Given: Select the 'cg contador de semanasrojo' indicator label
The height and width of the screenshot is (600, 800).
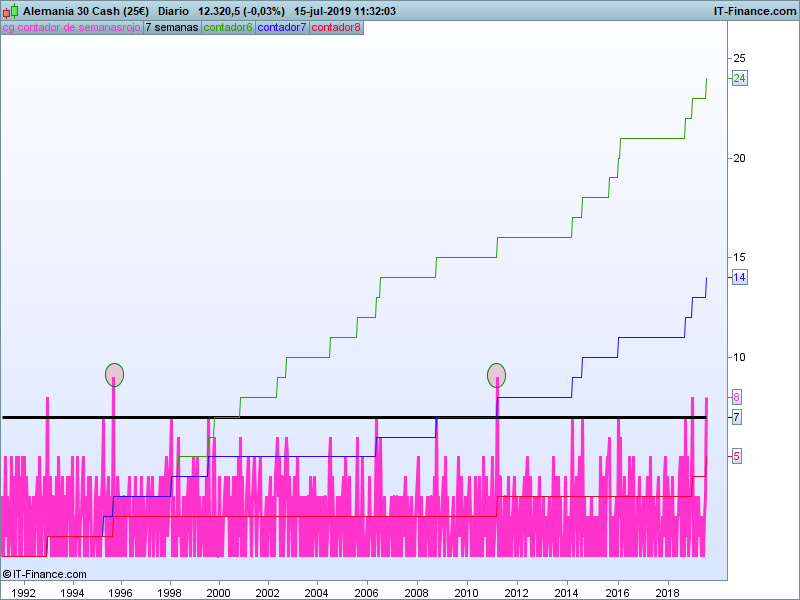Looking at the screenshot, I should [72, 27].
